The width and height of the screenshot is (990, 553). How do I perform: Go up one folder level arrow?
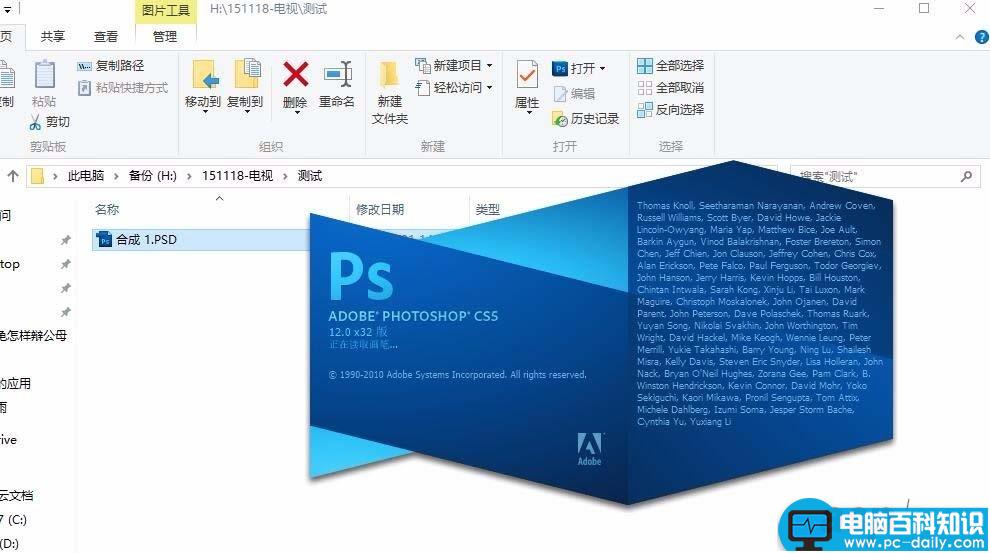(x=13, y=176)
